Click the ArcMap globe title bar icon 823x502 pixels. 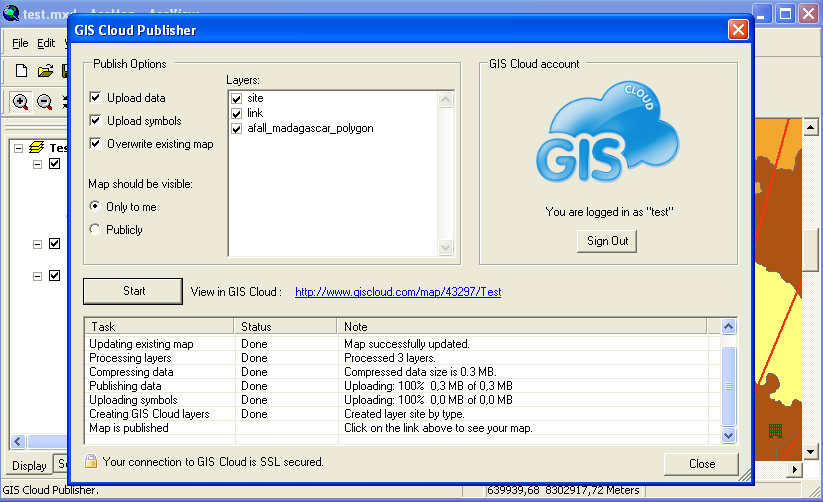10,15
